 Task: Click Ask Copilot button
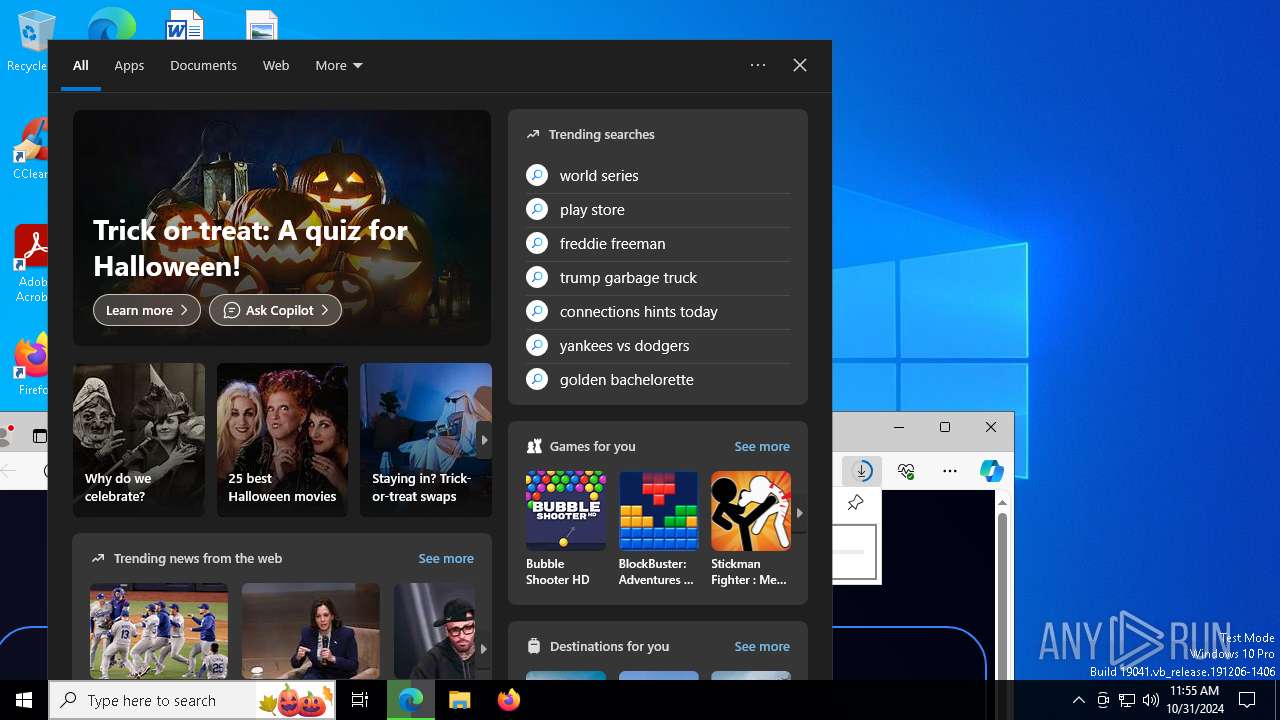point(275,310)
